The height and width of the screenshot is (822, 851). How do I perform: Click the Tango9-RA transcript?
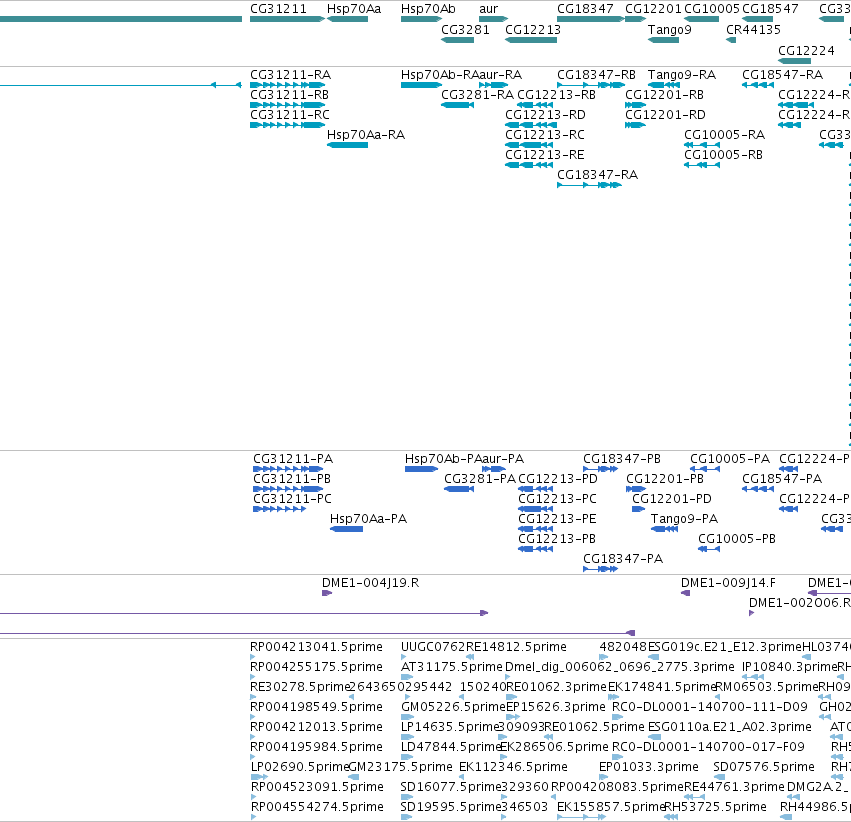click(664, 85)
